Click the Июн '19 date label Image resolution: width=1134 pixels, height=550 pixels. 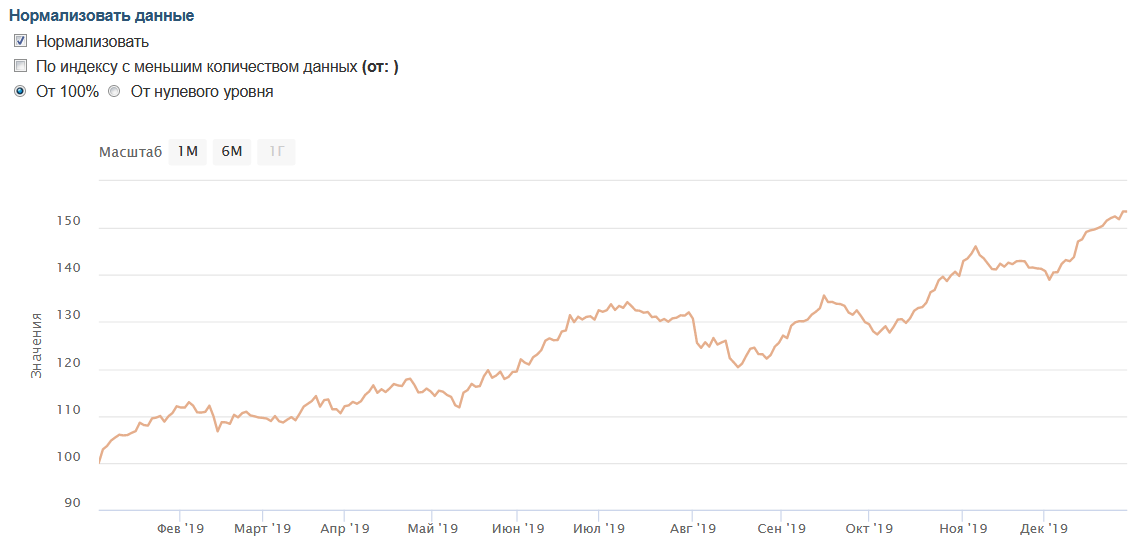click(x=519, y=529)
